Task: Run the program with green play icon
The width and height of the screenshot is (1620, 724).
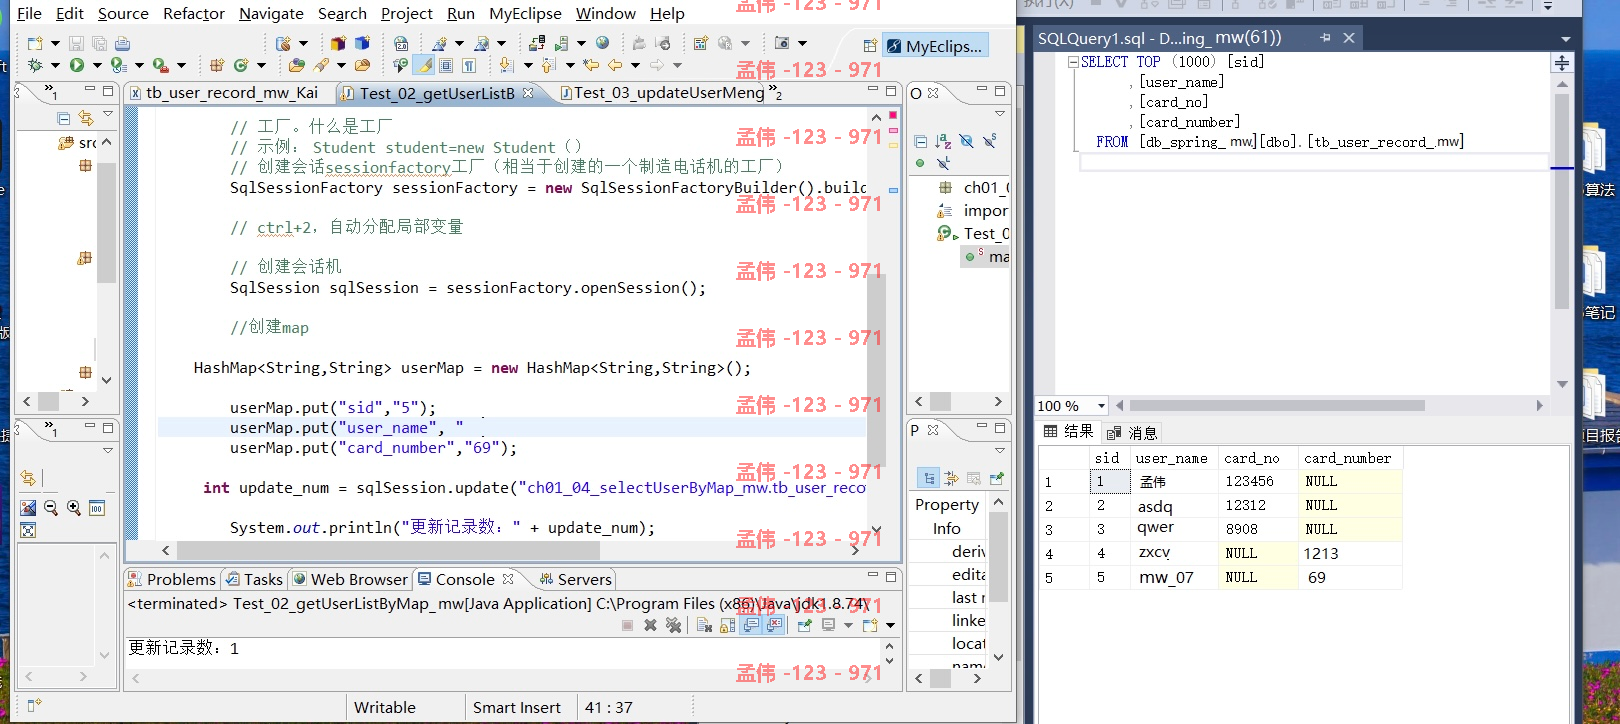Action: tap(77, 65)
